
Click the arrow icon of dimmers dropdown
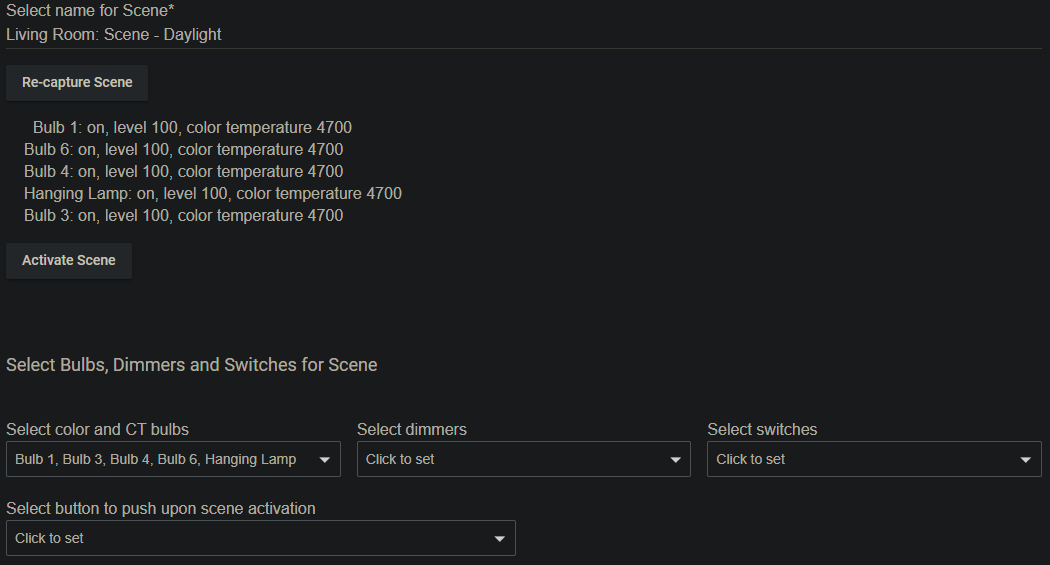tap(676, 460)
